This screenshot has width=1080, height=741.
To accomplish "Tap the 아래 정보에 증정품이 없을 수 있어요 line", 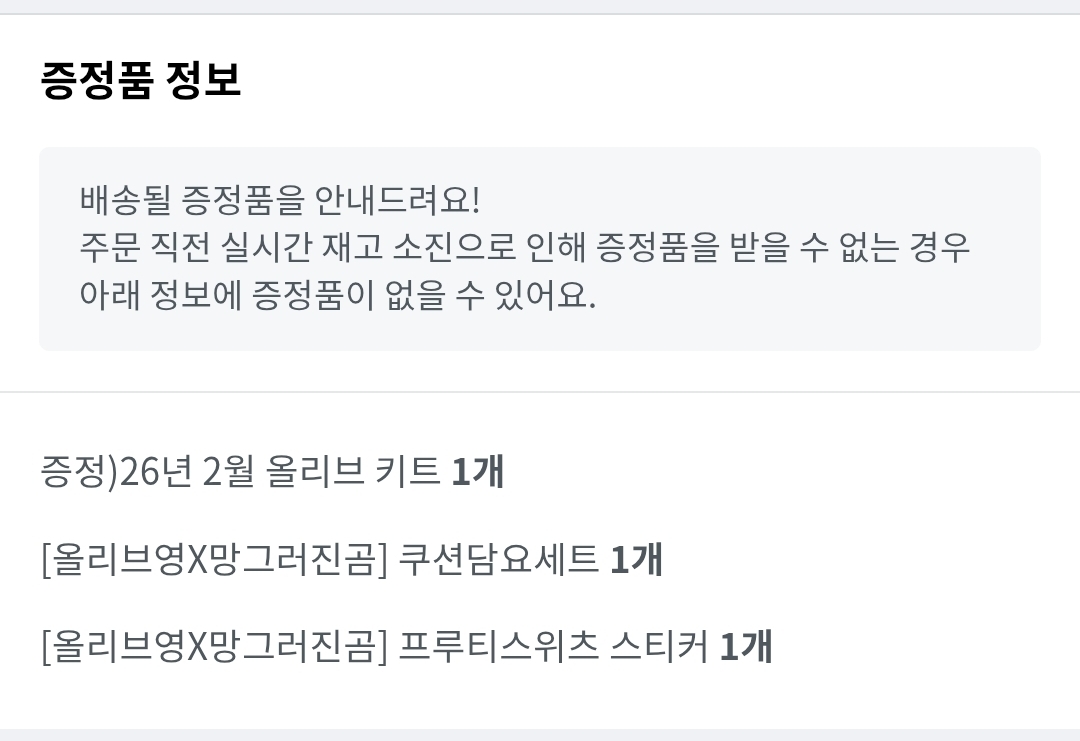I will pyautogui.click(x=337, y=296).
